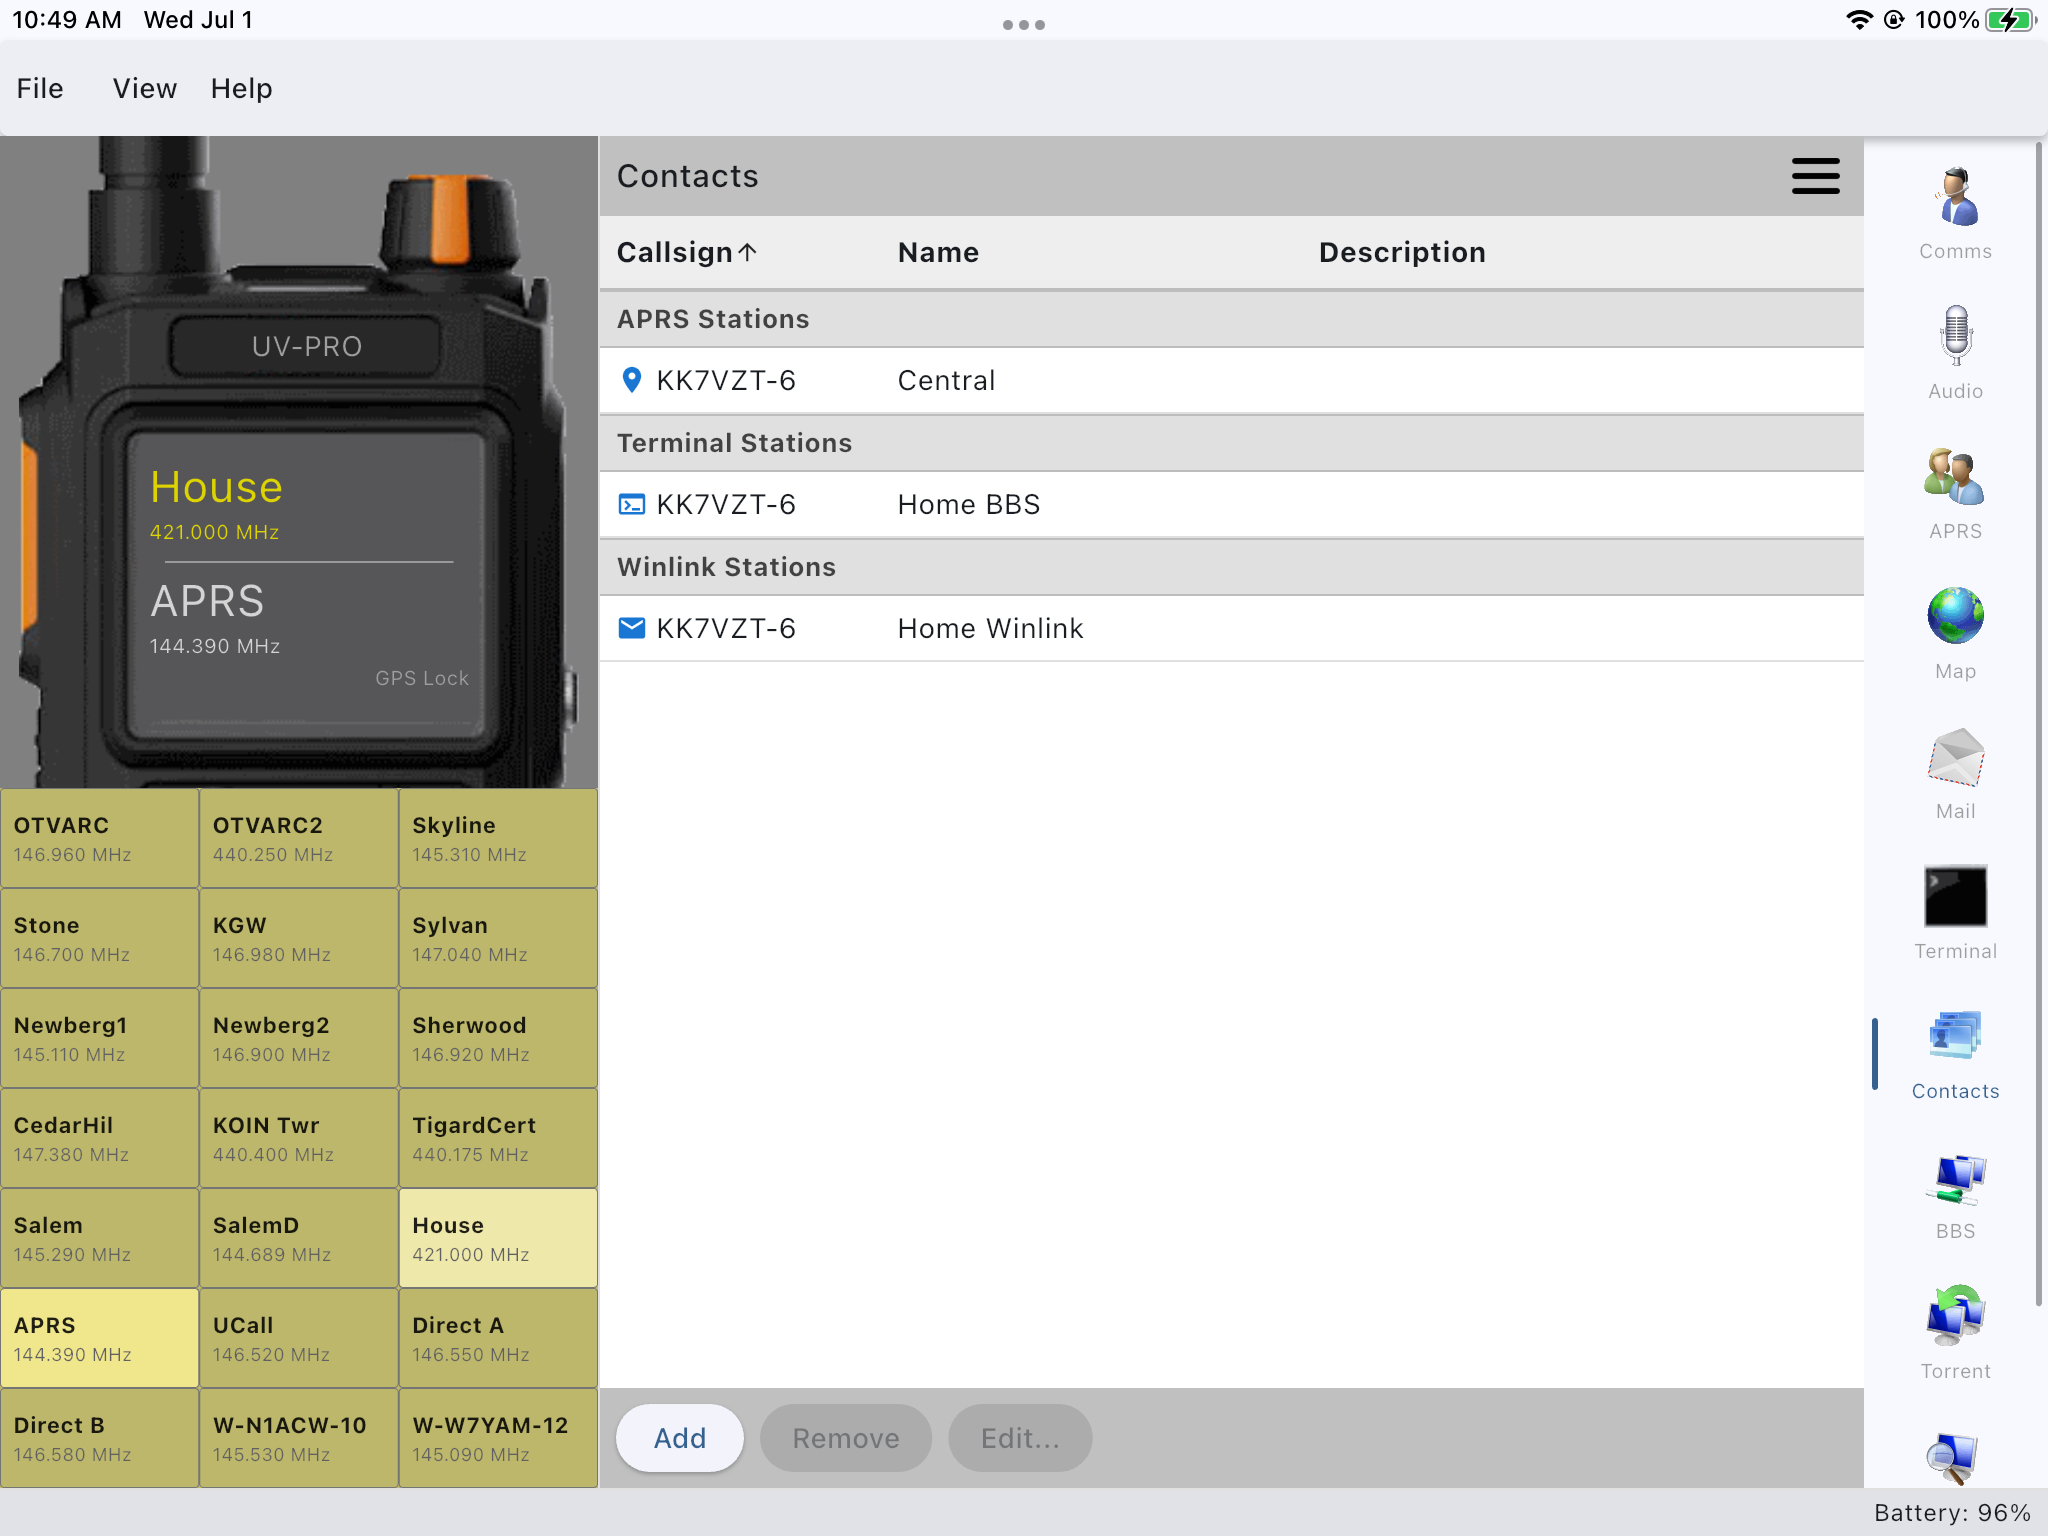Select Skyline 145.310 MHz channel
Image resolution: width=2048 pixels, height=1536 pixels.
coord(498,838)
